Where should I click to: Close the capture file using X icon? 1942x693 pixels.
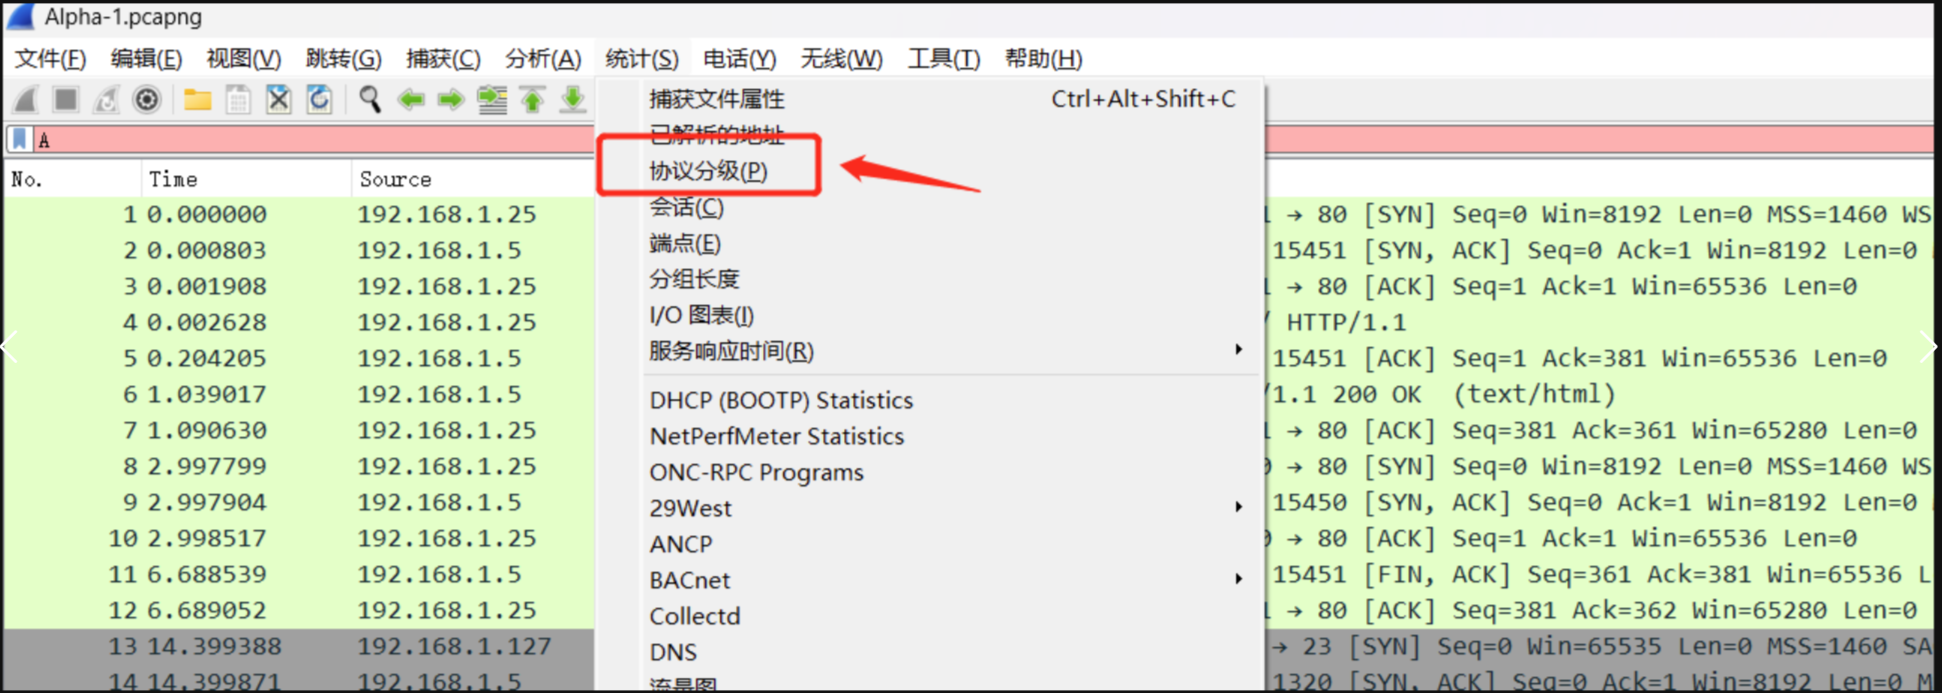278,100
